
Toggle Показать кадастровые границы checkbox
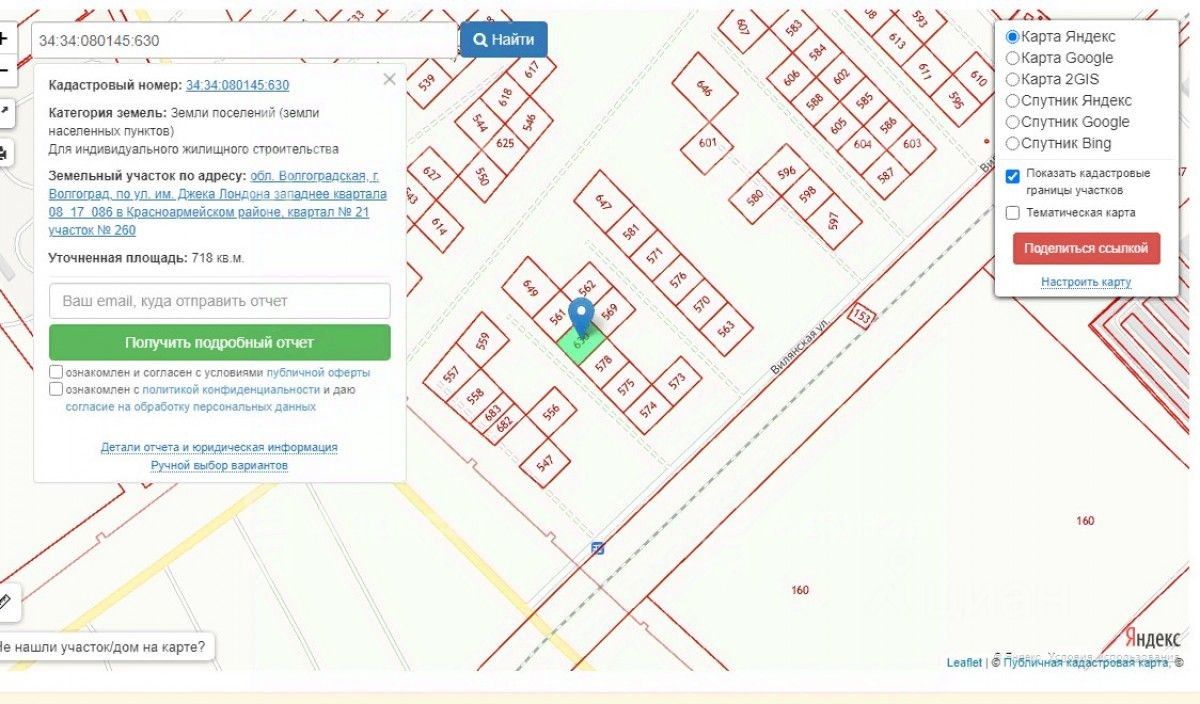point(1012,176)
